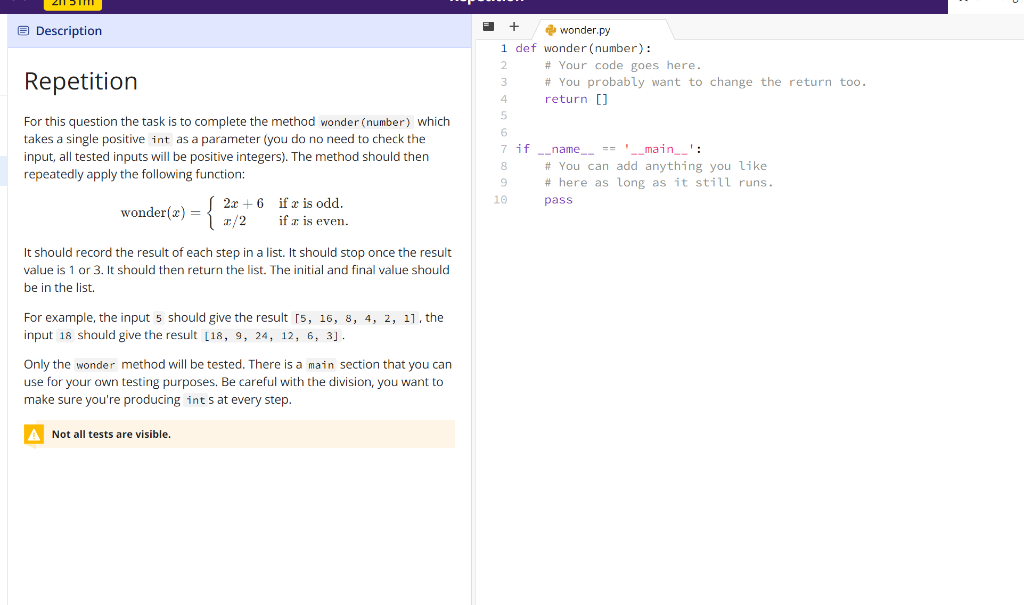Viewport: 1024px width, 605px height.
Task: Click the Python logo on the wonder.py tab
Action: 549,29
